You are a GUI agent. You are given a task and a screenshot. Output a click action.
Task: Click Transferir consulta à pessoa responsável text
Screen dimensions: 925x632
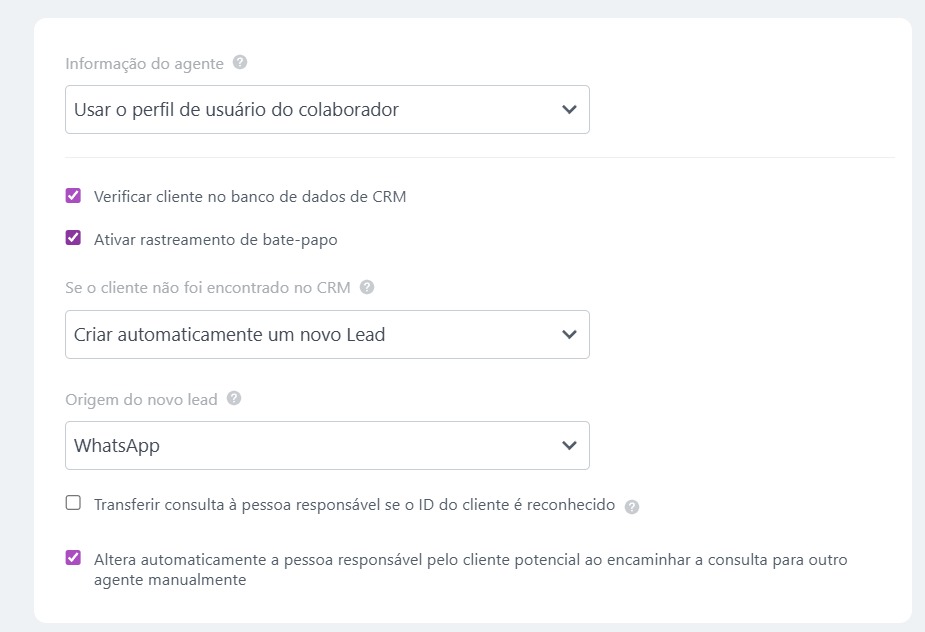pos(354,505)
